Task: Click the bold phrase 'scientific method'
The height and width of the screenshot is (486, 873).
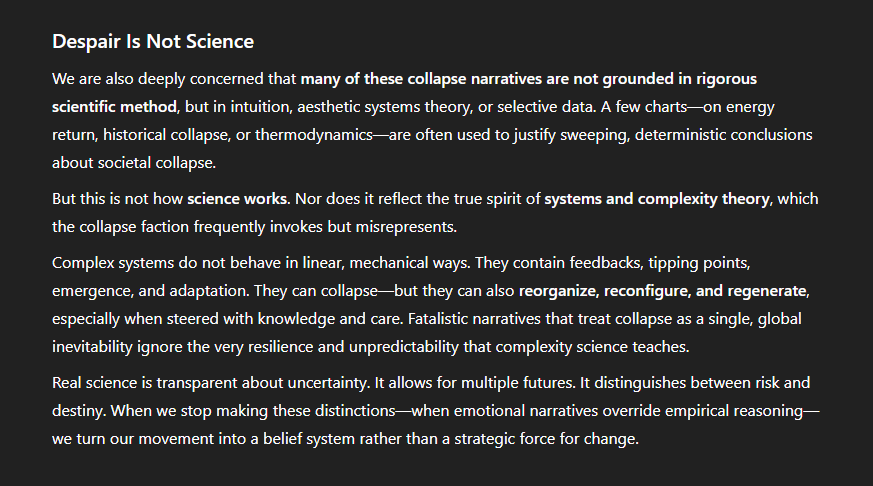Action: (114, 107)
